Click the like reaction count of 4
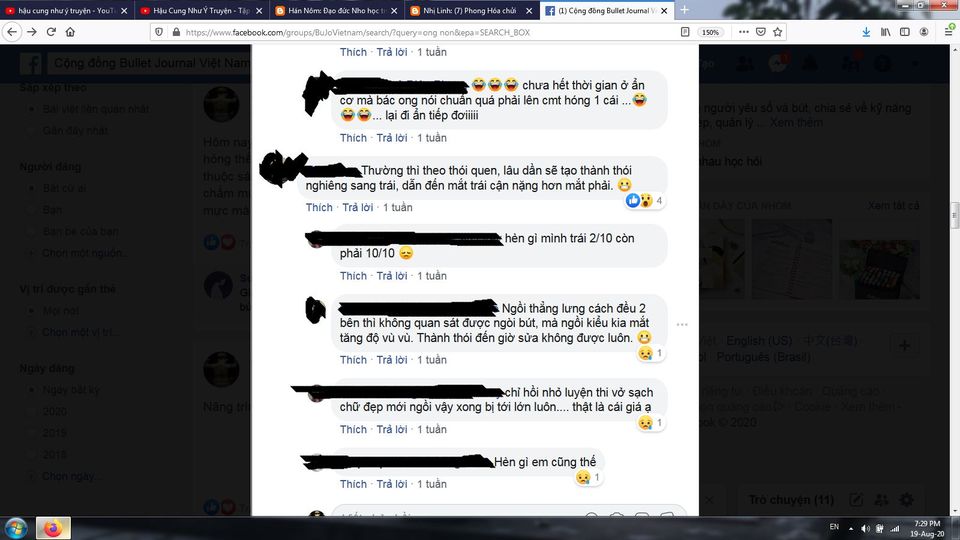This screenshot has height=540, width=960. (x=659, y=200)
